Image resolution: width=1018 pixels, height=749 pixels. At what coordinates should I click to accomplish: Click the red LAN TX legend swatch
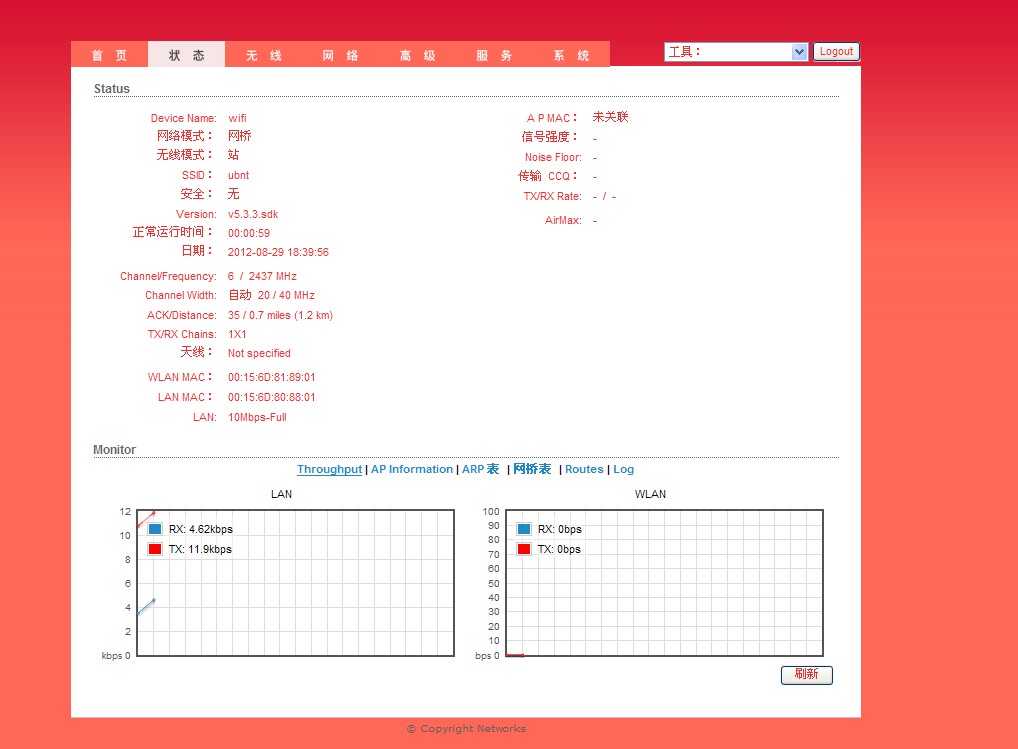155,549
